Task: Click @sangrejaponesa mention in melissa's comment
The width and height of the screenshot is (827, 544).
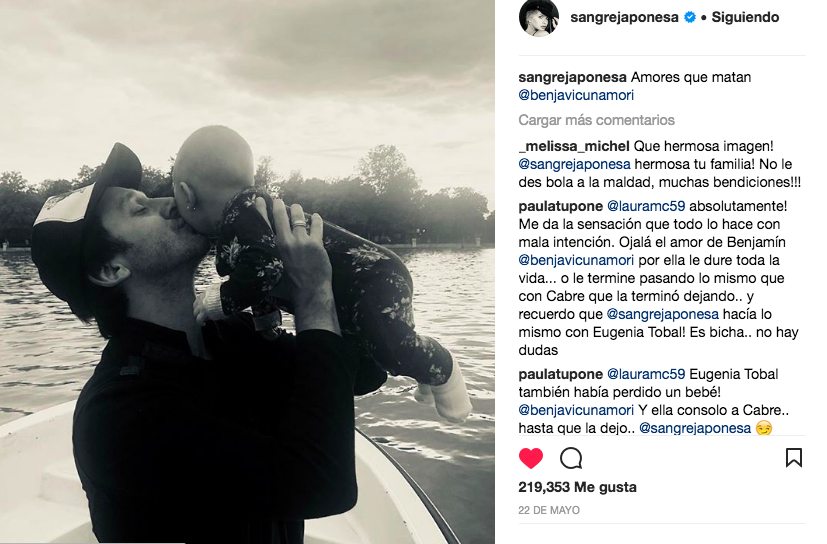Action: tap(574, 164)
